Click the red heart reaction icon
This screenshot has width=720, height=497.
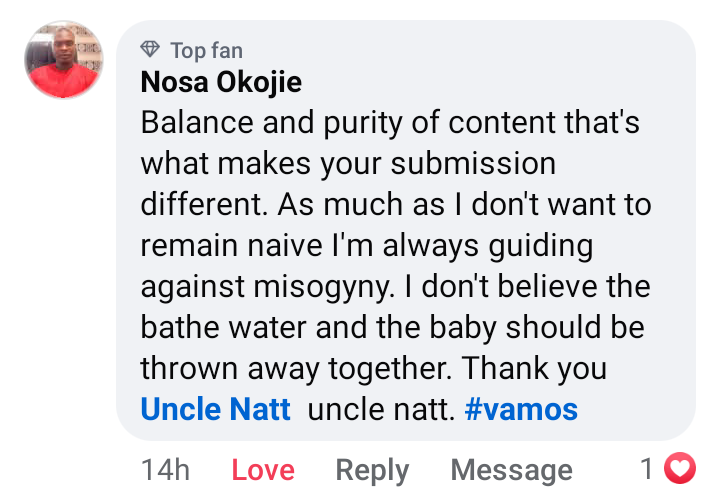[680, 467]
